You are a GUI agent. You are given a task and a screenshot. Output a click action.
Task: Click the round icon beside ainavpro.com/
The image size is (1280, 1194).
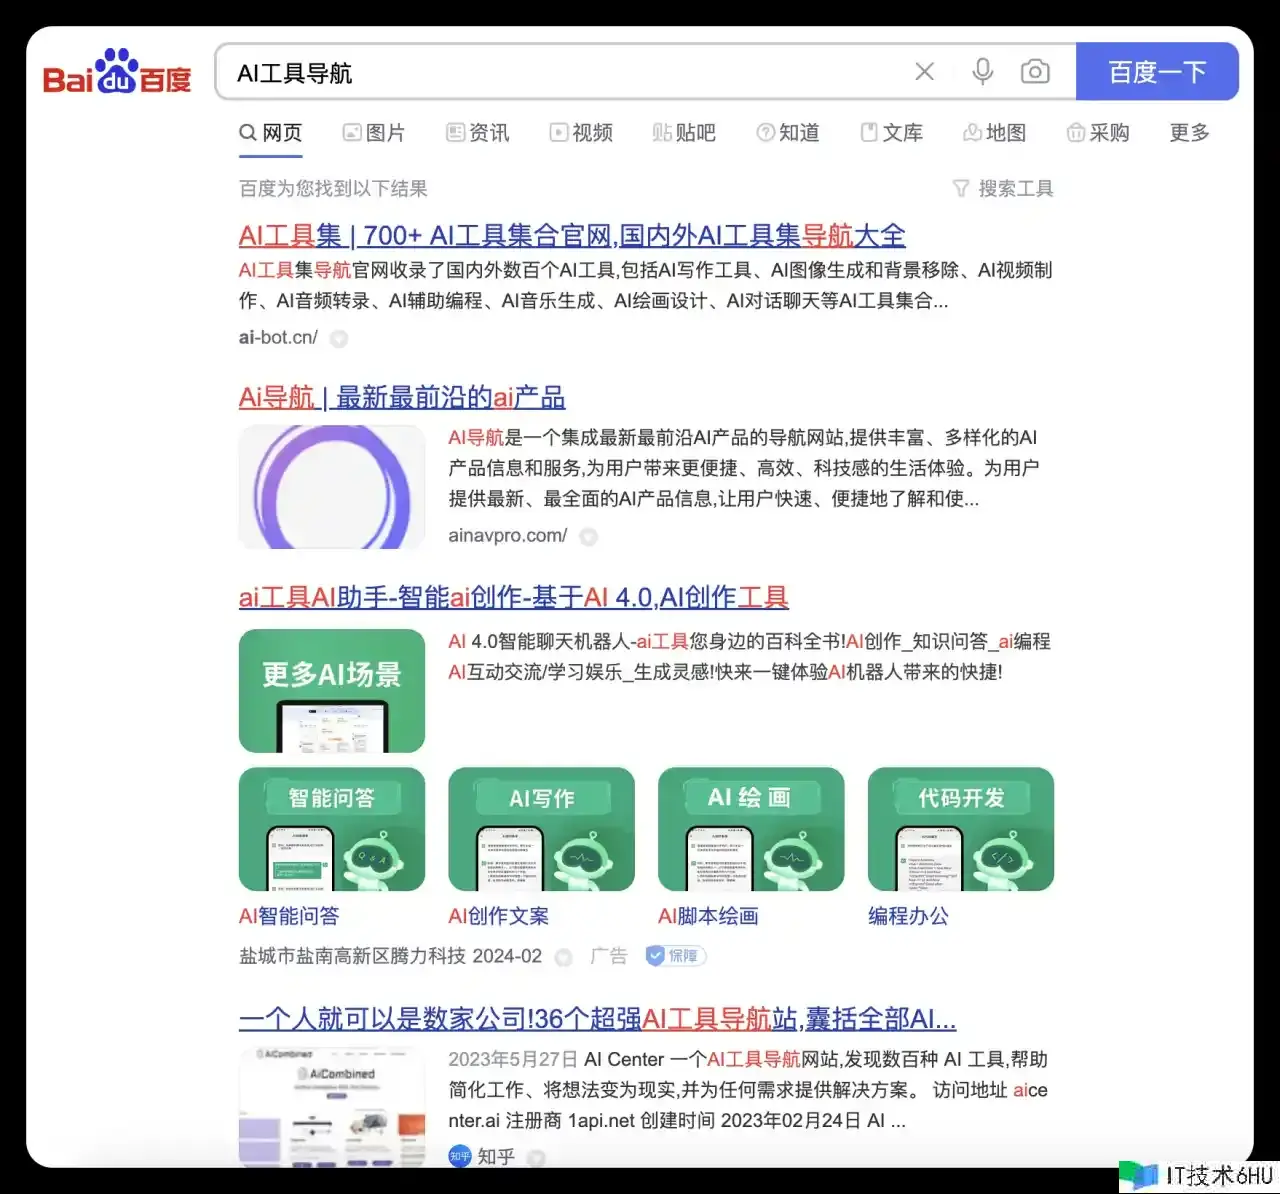coord(589,537)
